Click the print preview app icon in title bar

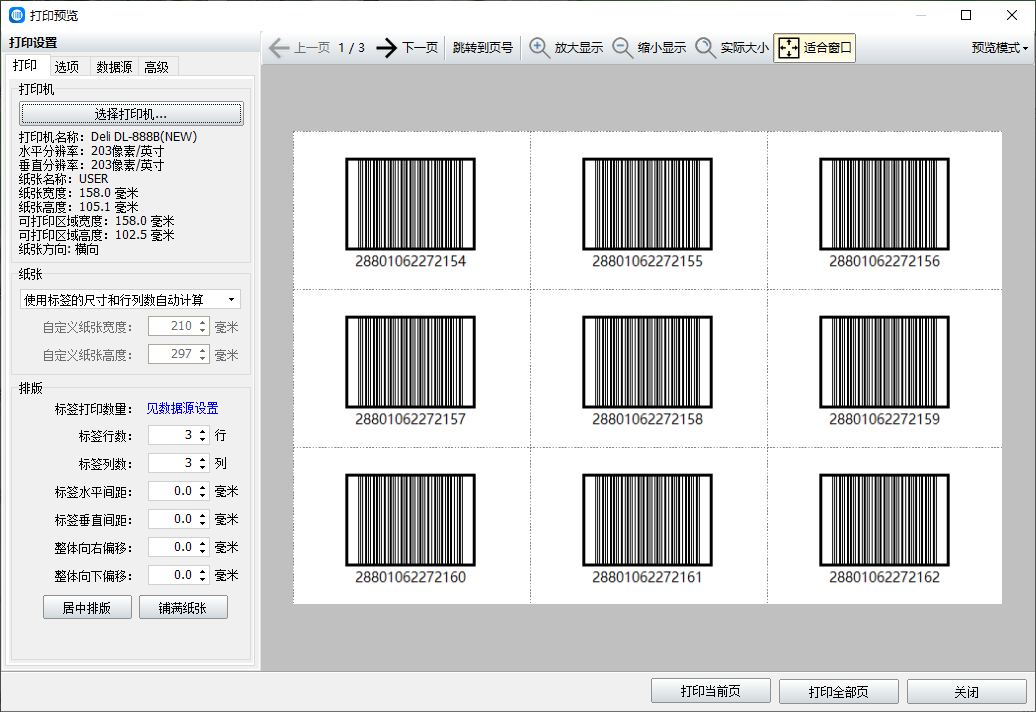point(17,15)
